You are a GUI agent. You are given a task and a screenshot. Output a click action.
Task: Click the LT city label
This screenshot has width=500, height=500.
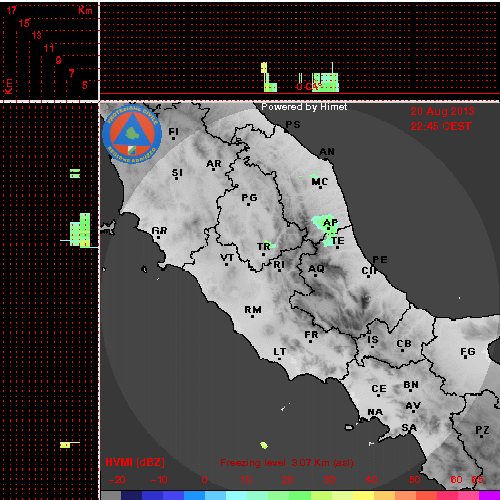(x=280, y=352)
